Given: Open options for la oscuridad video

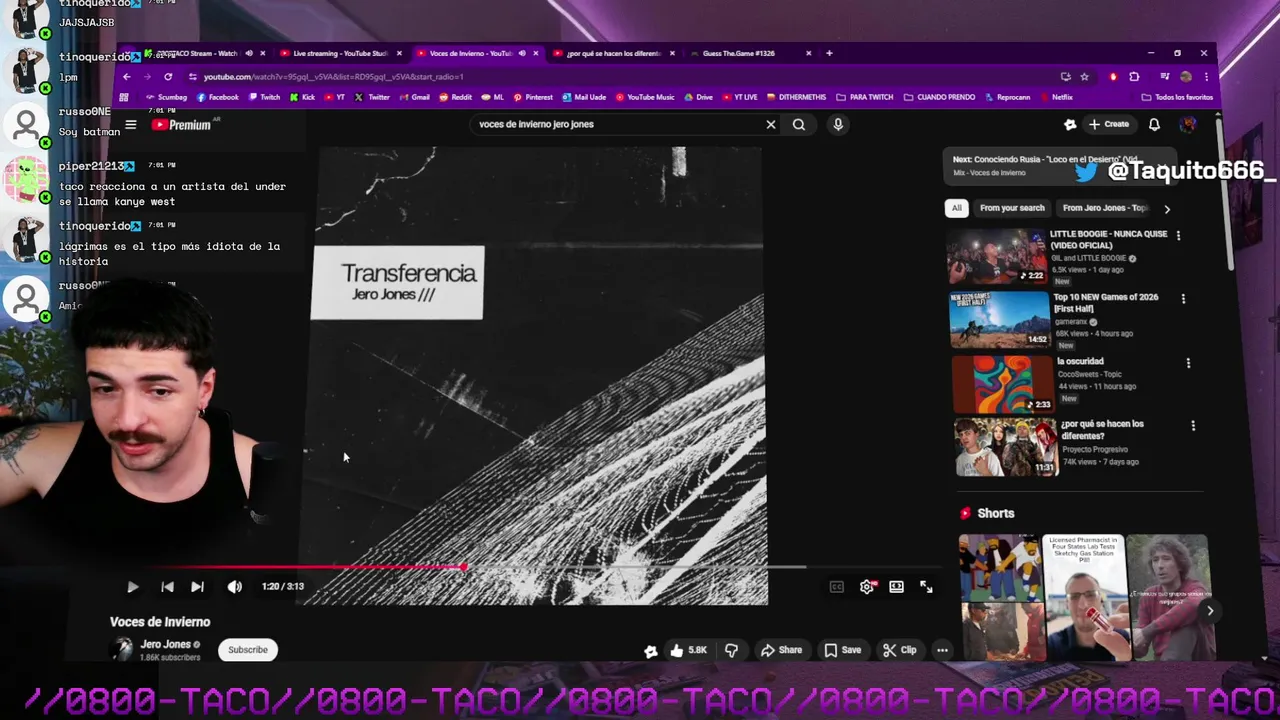Looking at the screenshot, I should pyautogui.click(x=1188, y=363).
